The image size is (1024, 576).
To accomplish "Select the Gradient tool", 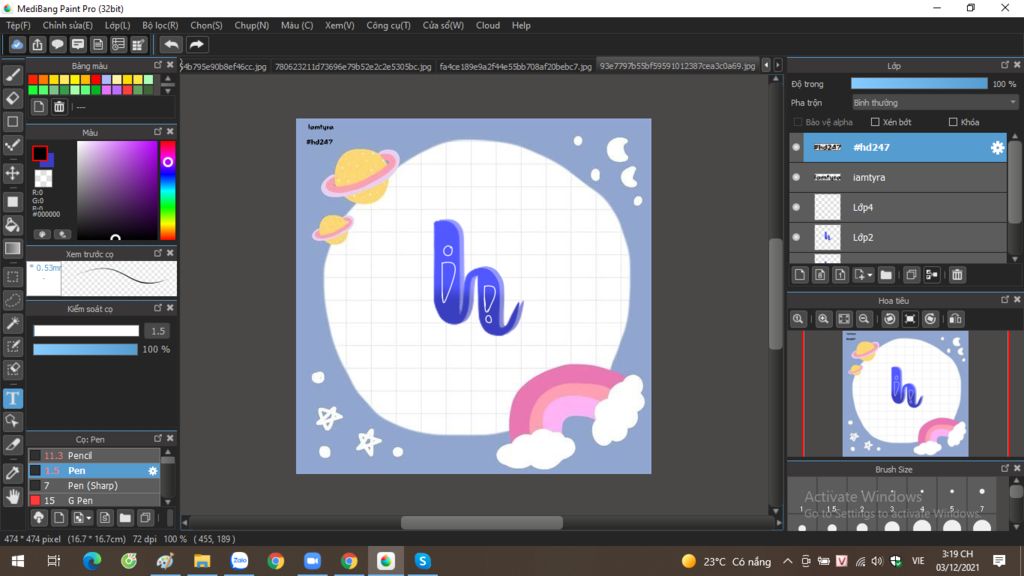I will click(x=12, y=249).
